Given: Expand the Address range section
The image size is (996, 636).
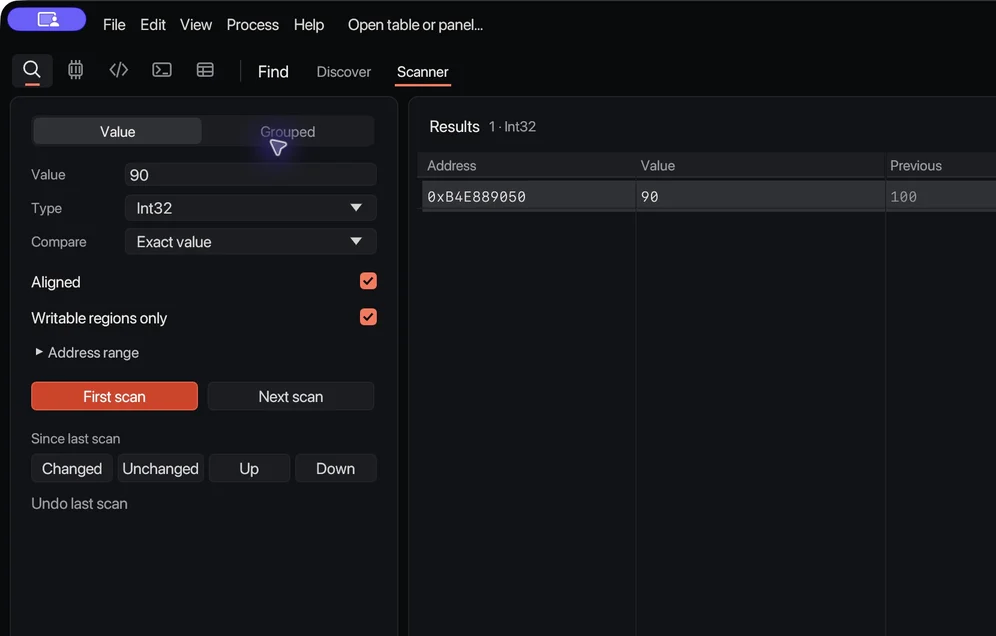Looking at the screenshot, I should point(86,352).
